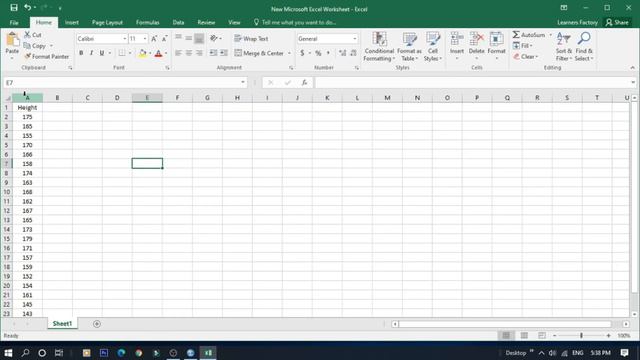This screenshot has width=640, height=360.
Task: Apply Percent Style format
Action: [x=318, y=53]
